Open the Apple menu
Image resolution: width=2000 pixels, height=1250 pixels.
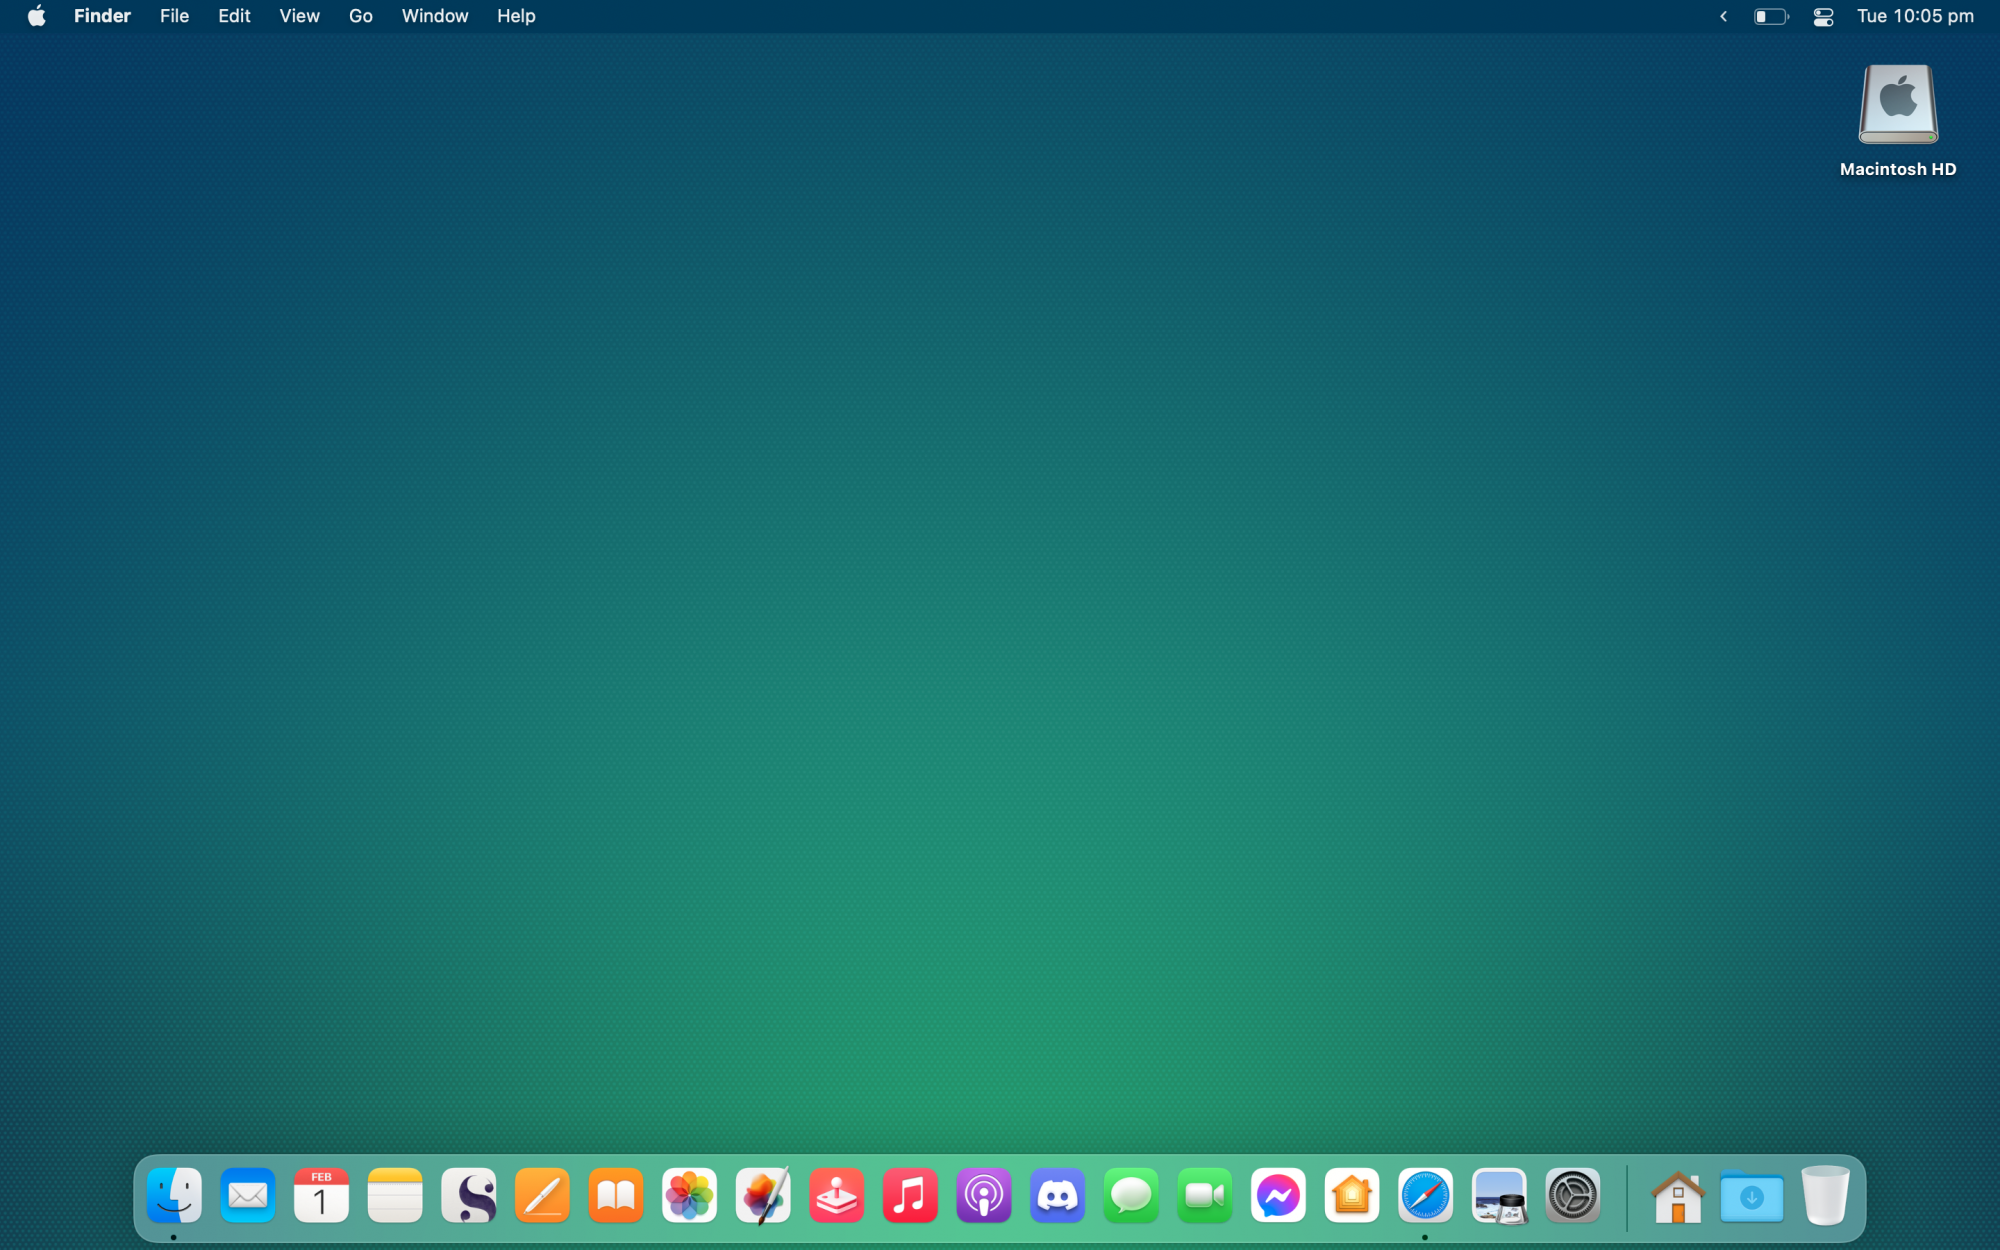click(36, 16)
